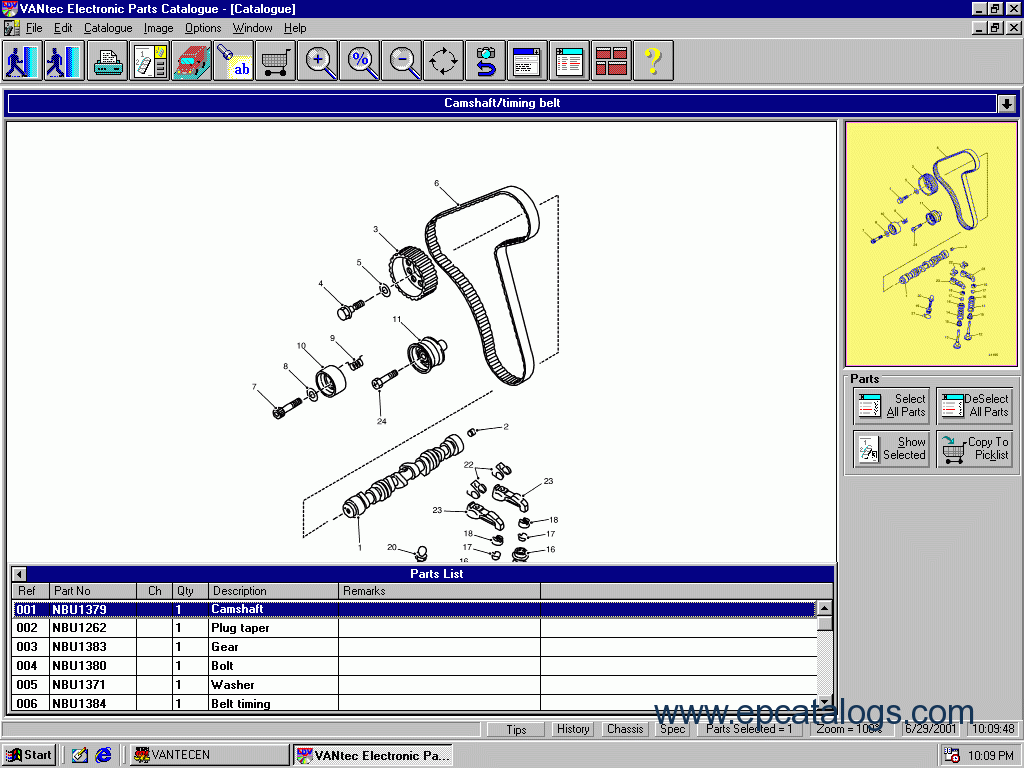Click the Description column header
Viewport: 1024px width, 768px height.
tap(273, 591)
